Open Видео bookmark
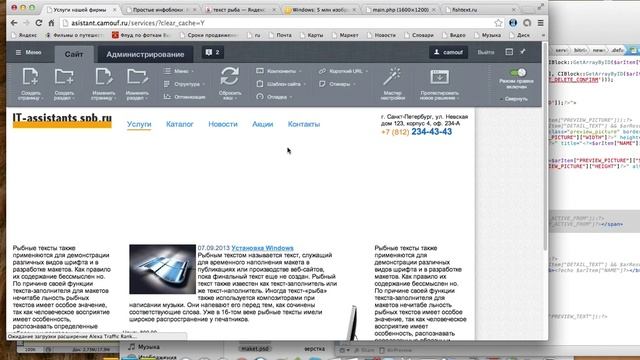The height and width of the screenshot is (360, 640). pyautogui.click(x=454, y=35)
